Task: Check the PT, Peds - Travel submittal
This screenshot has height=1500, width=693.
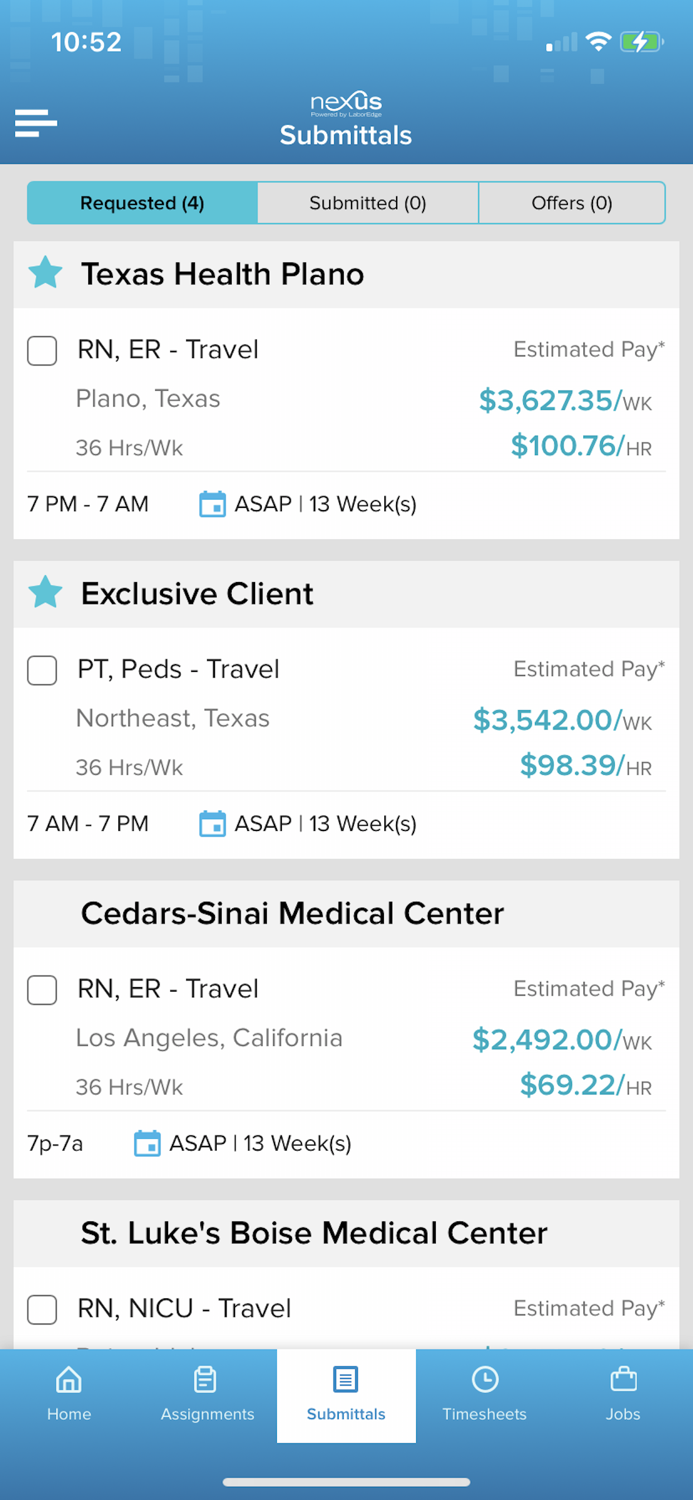Action: [x=41, y=671]
